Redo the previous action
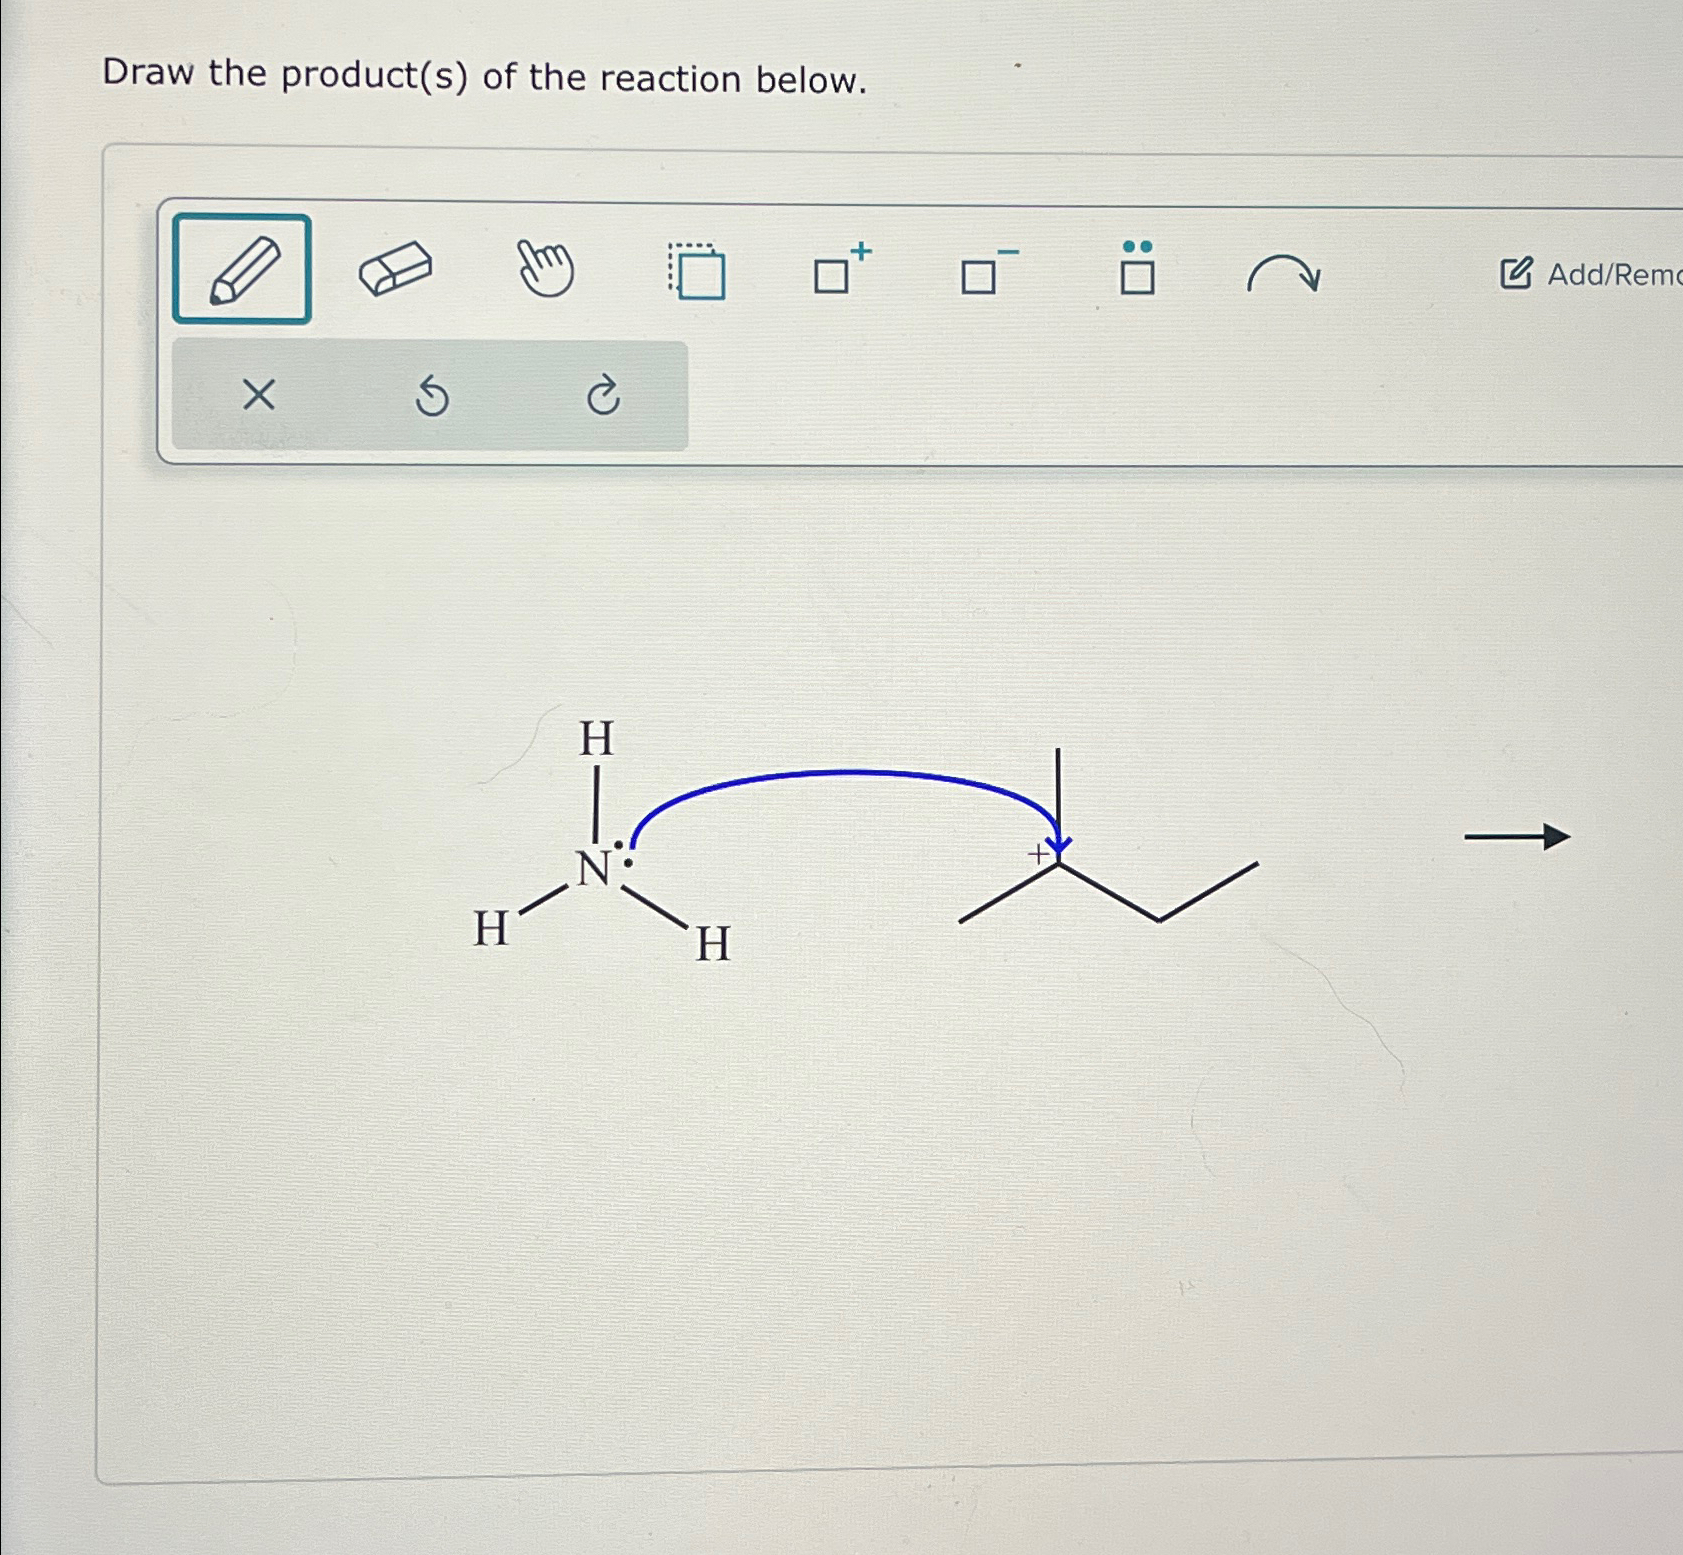Image resolution: width=1683 pixels, height=1555 pixels. pos(604,398)
